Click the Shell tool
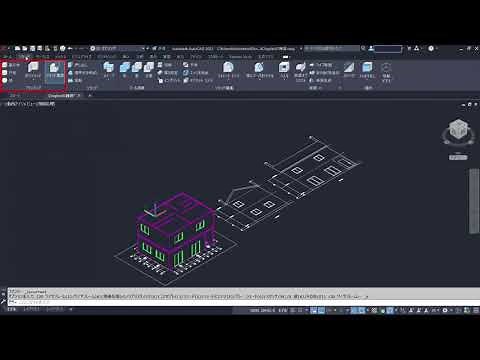This screenshot has width=480, height=360. pos(284,70)
